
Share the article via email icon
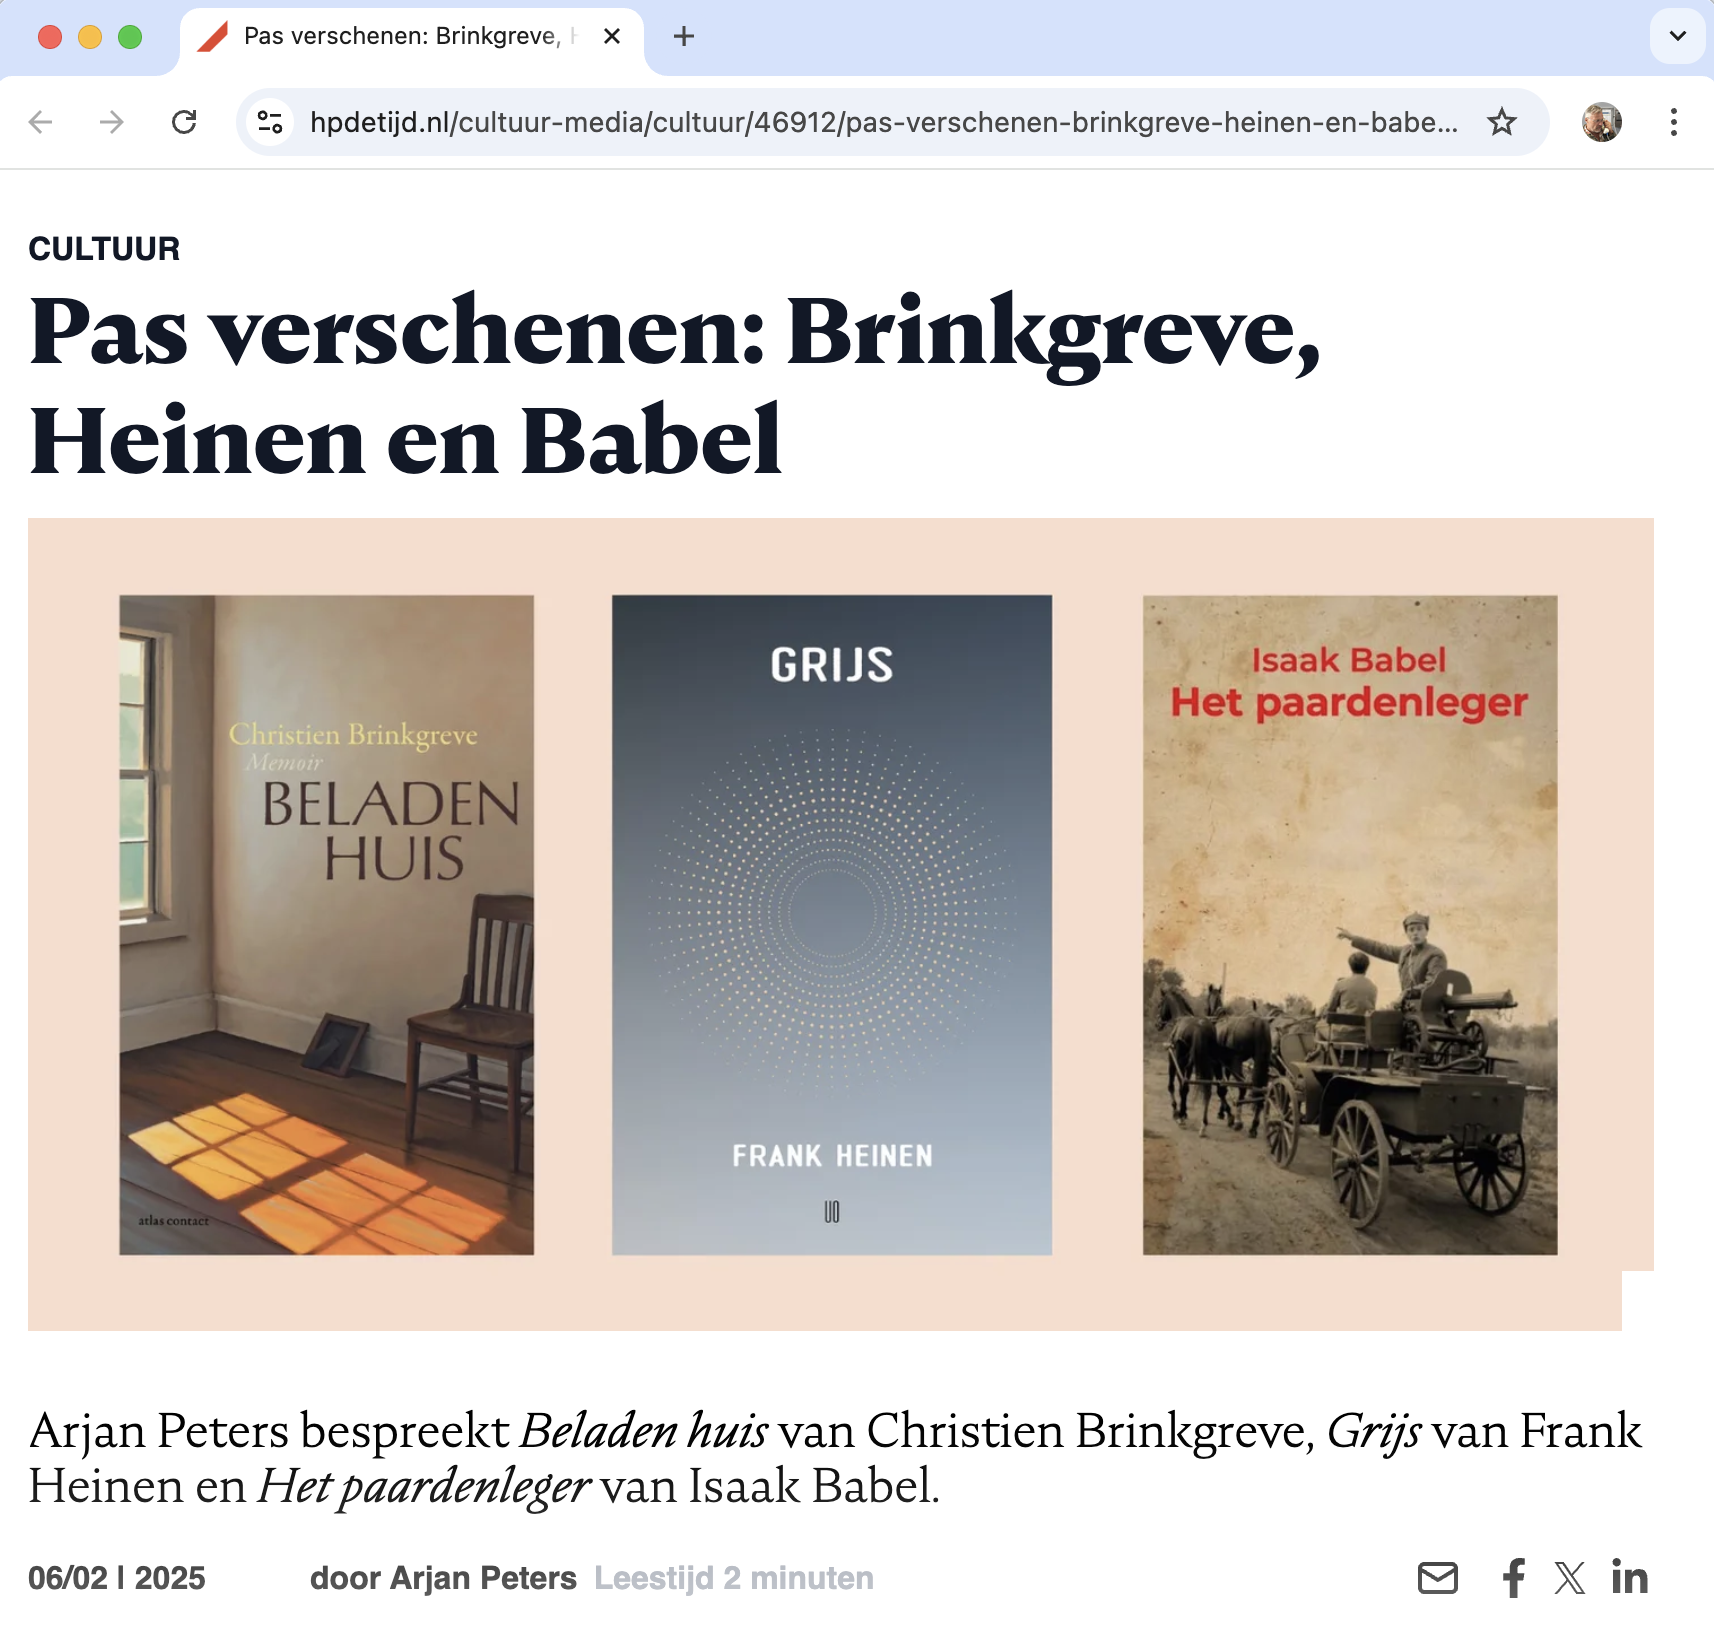[1438, 1578]
